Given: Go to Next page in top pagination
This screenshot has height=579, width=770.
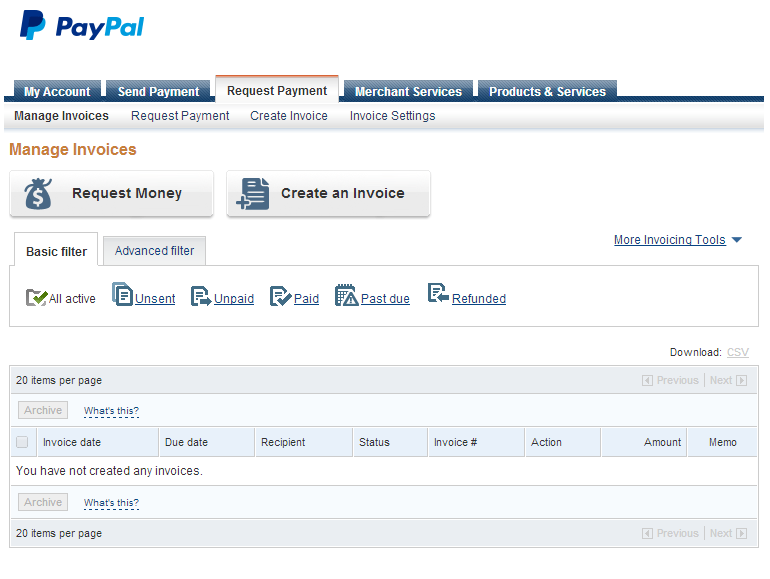Looking at the screenshot, I should click(x=727, y=380).
